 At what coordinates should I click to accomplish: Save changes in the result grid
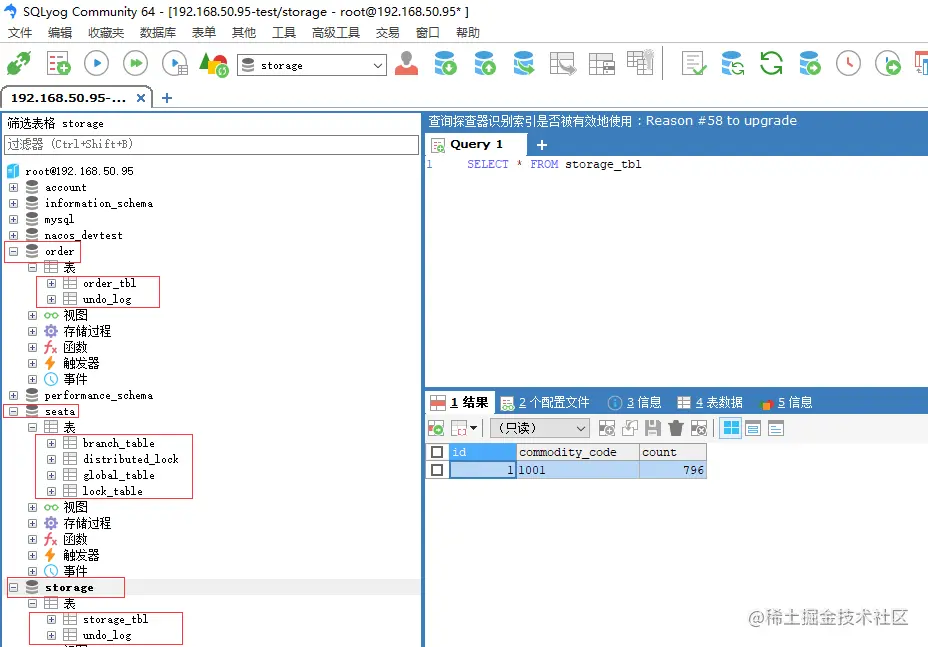tap(653, 428)
